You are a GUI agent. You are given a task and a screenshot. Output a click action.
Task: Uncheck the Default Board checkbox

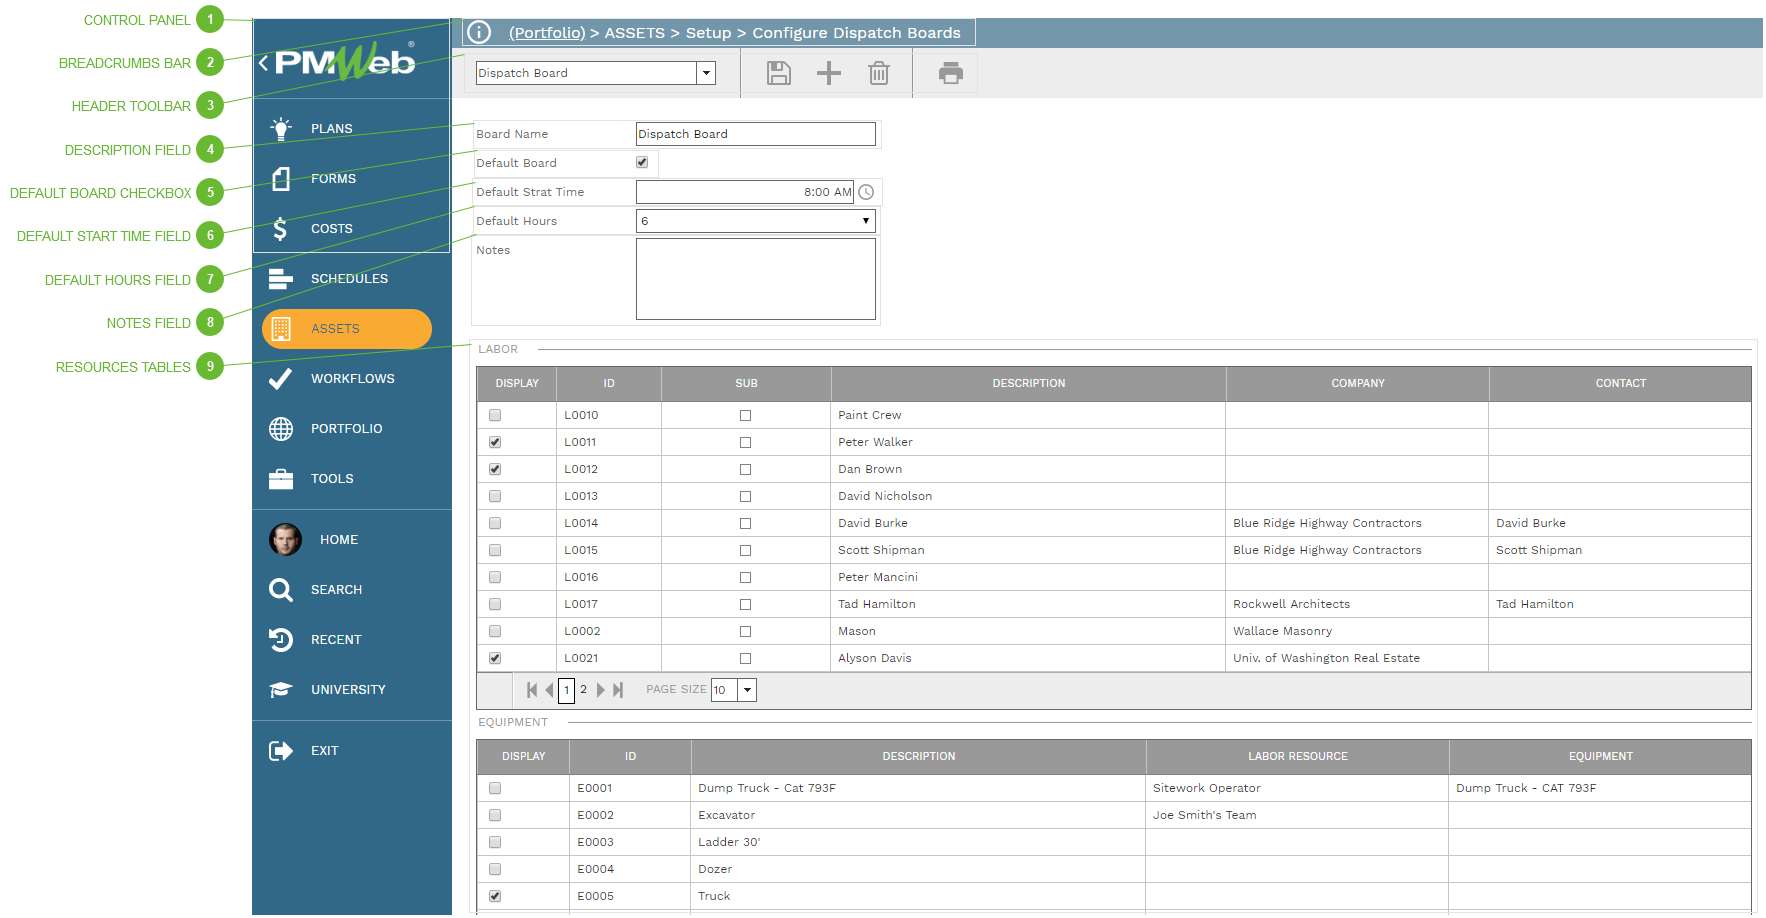pyautogui.click(x=641, y=162)
